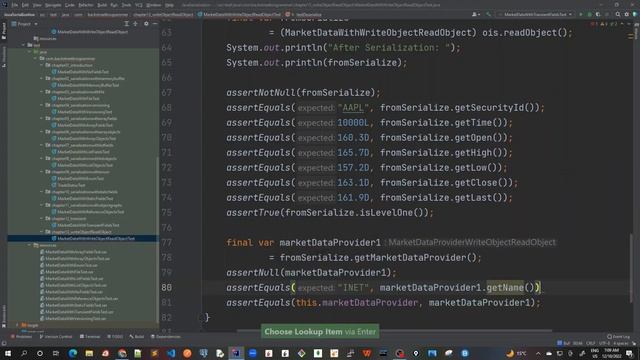
Task: Open the user account icon dropdown
Action: coord(476,14)
